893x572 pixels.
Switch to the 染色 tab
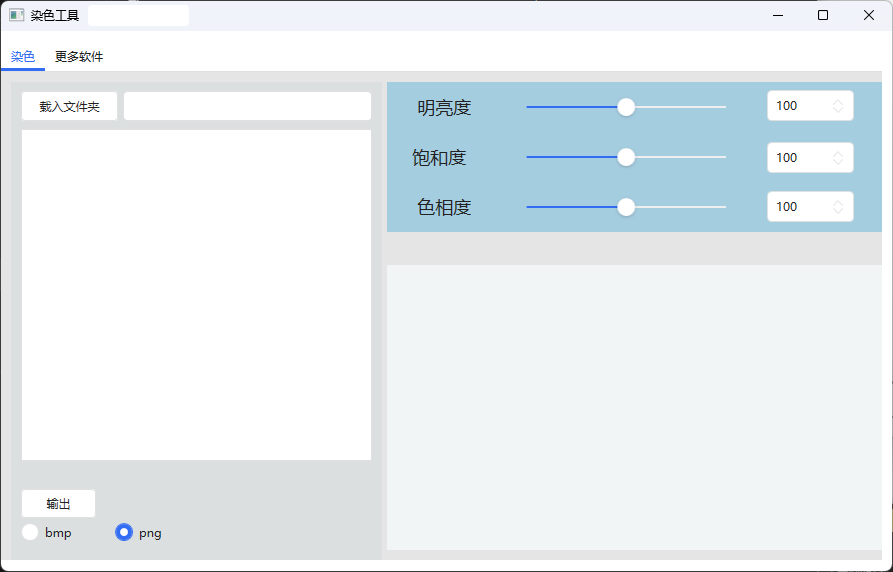pyautogui.click(x=23, y=56)
